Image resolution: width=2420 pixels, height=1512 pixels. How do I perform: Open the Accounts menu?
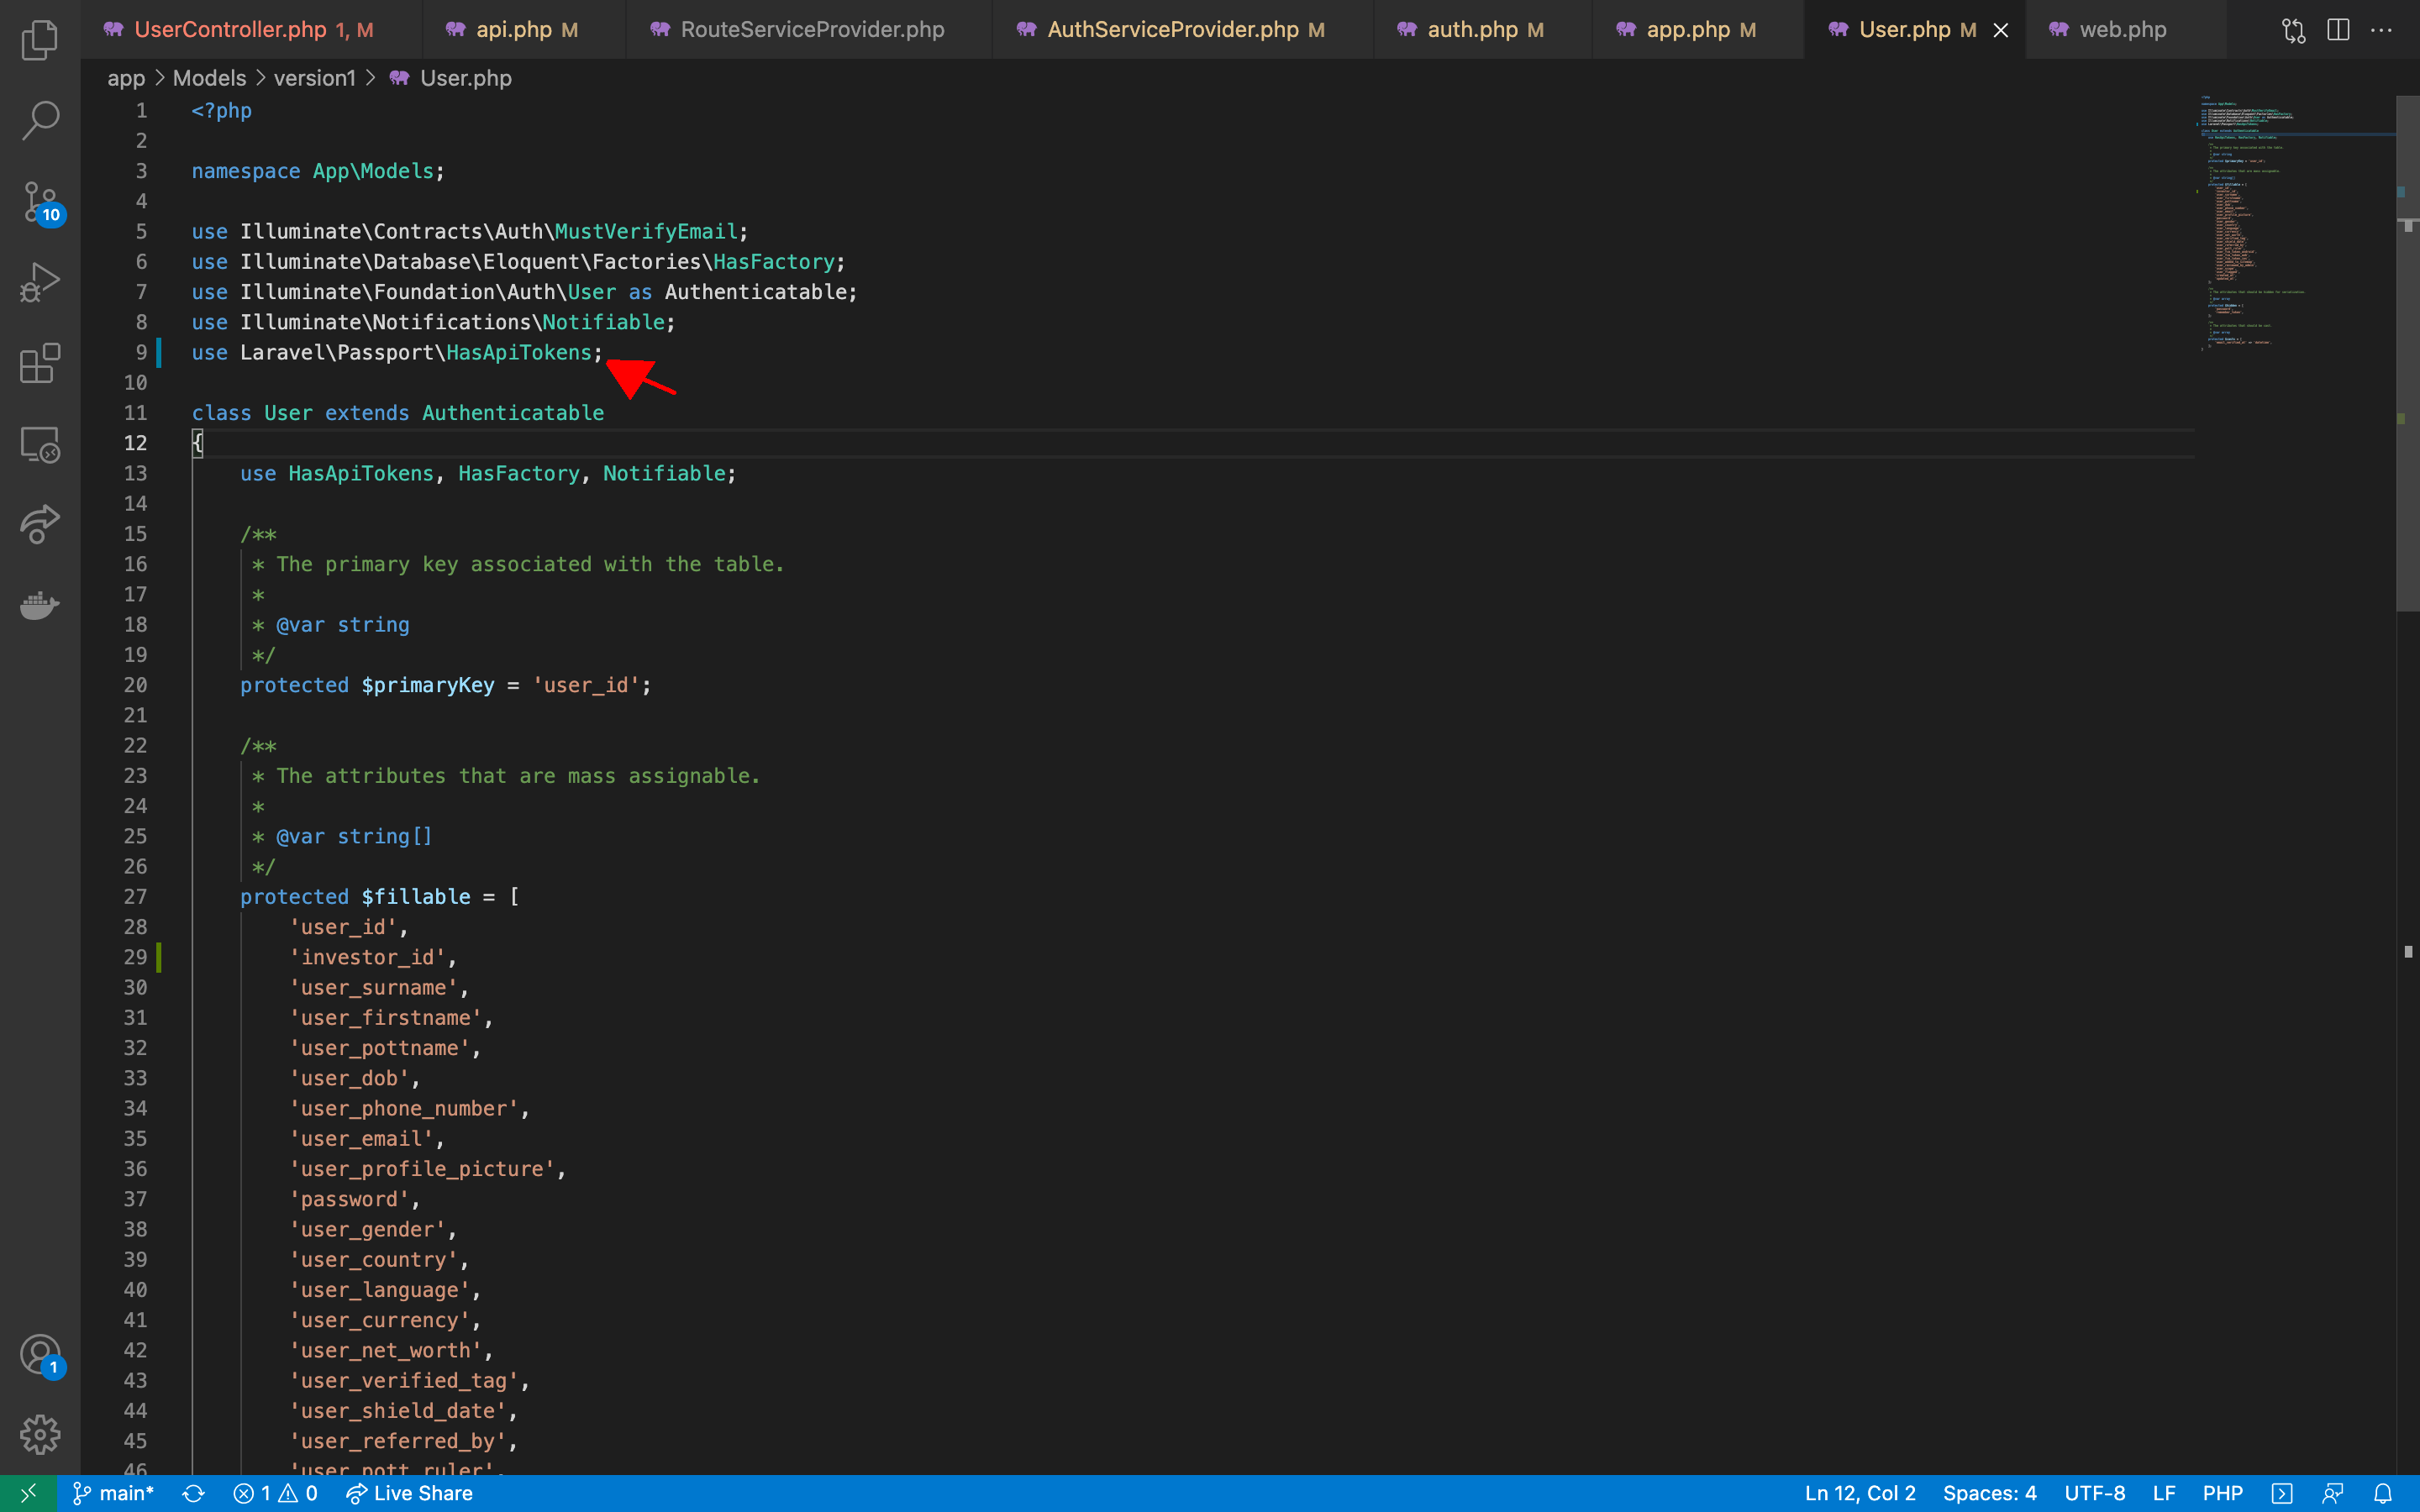tap(40, 1356)
